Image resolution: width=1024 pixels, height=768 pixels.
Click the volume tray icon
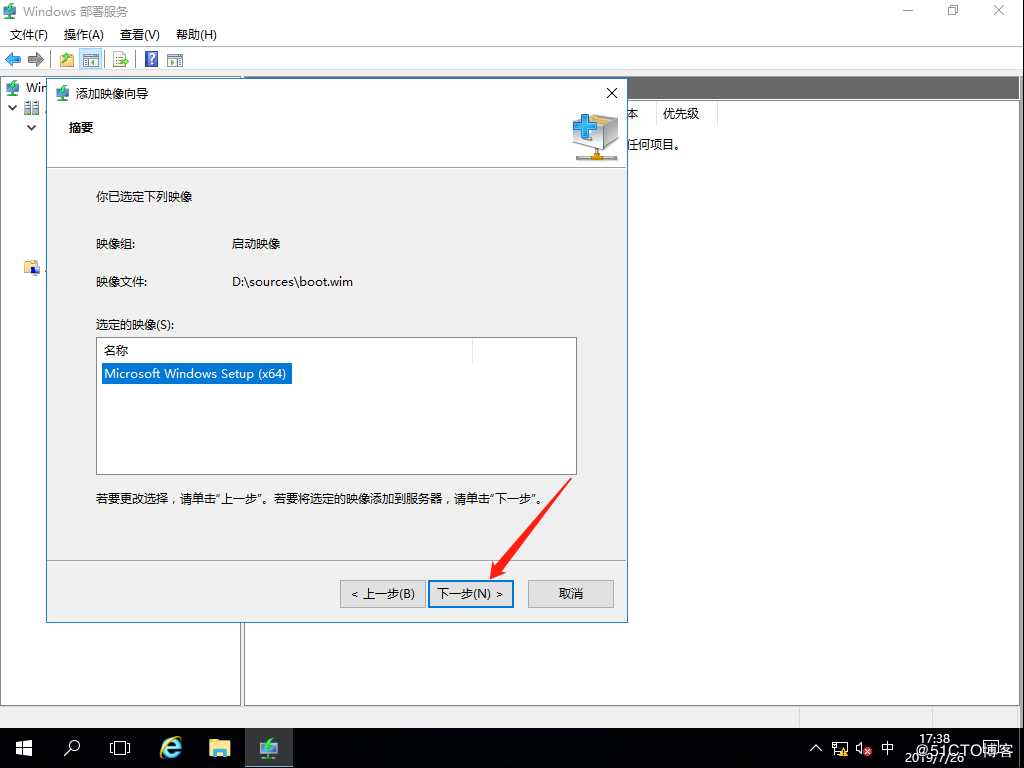863,748
